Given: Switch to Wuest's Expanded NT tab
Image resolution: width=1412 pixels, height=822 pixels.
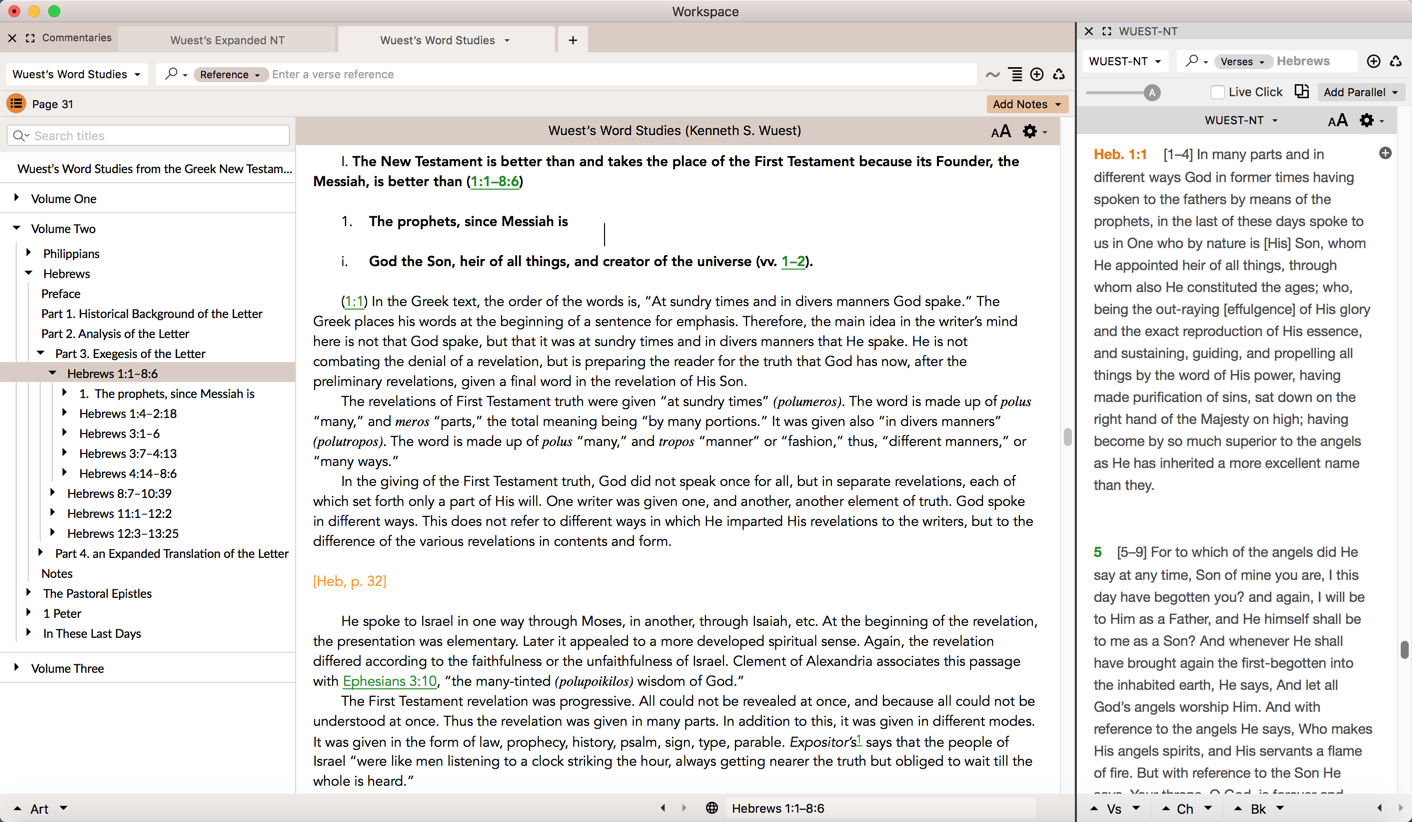Looking at the screenshot, I should pos(227,40).
